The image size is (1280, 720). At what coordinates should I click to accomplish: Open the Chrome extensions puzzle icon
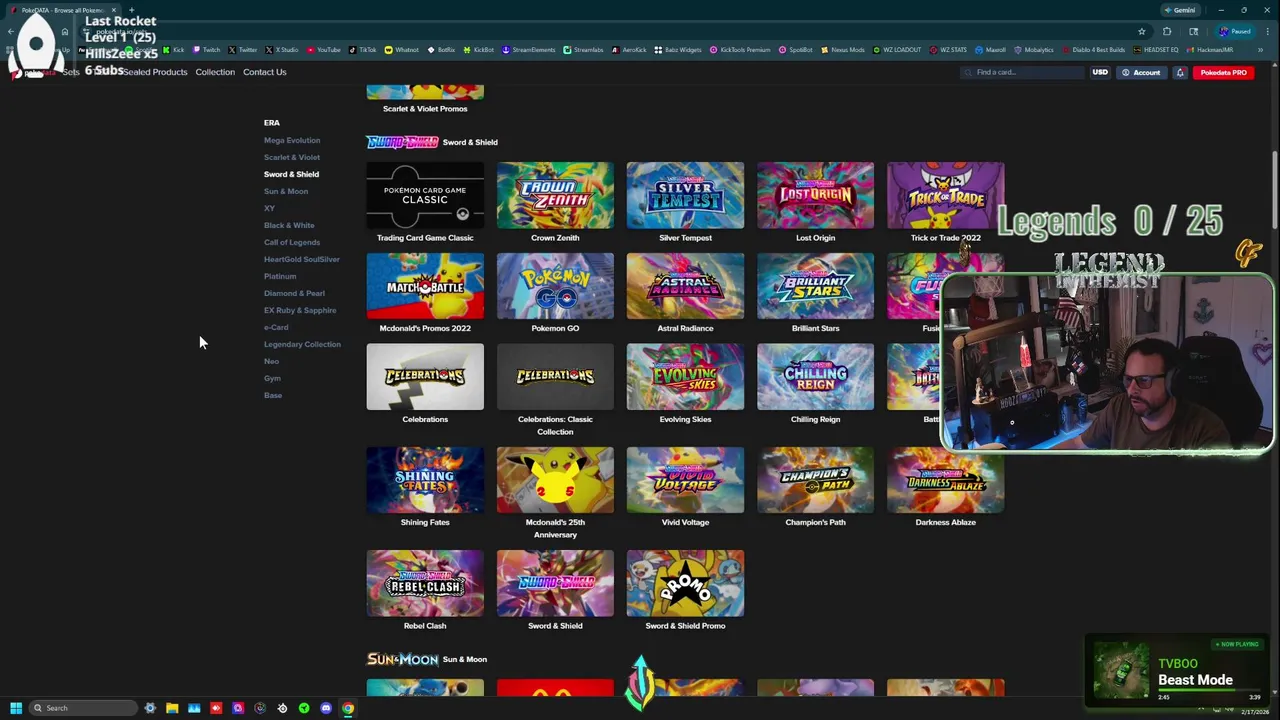click(x=1167, y=31)
